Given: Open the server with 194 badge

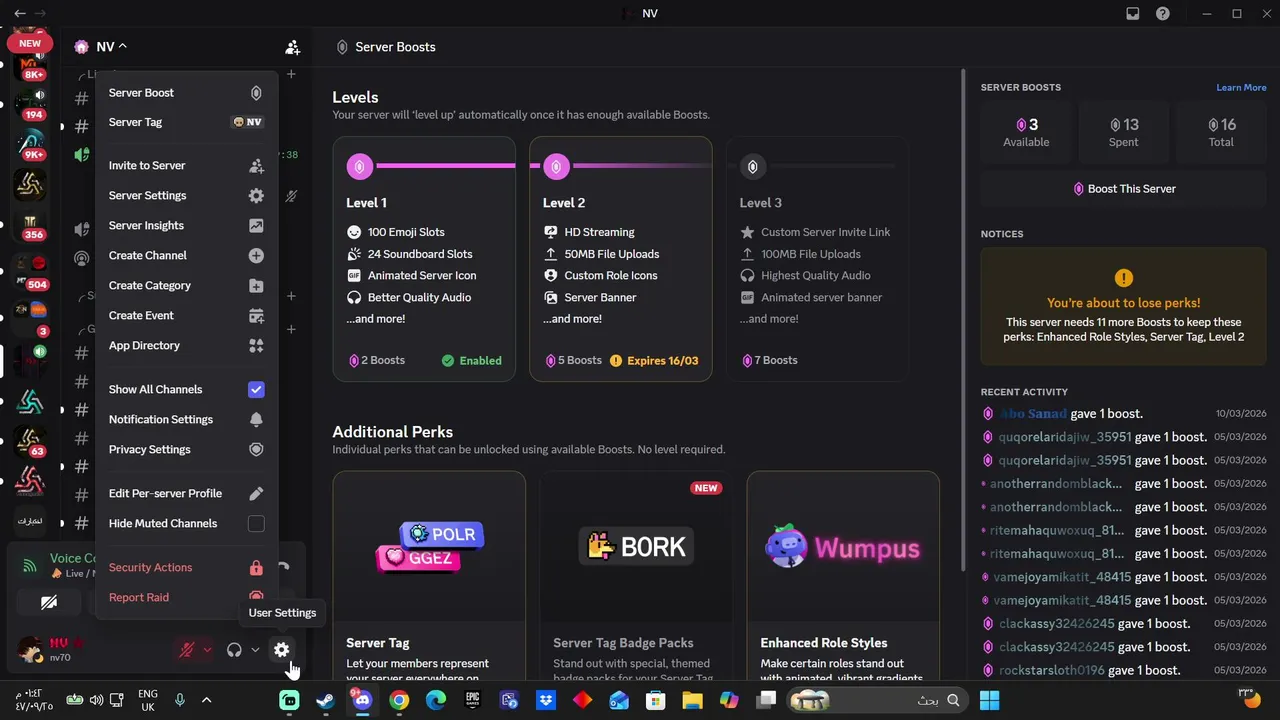Looking at the screenshot, I should tap(32, 103).
